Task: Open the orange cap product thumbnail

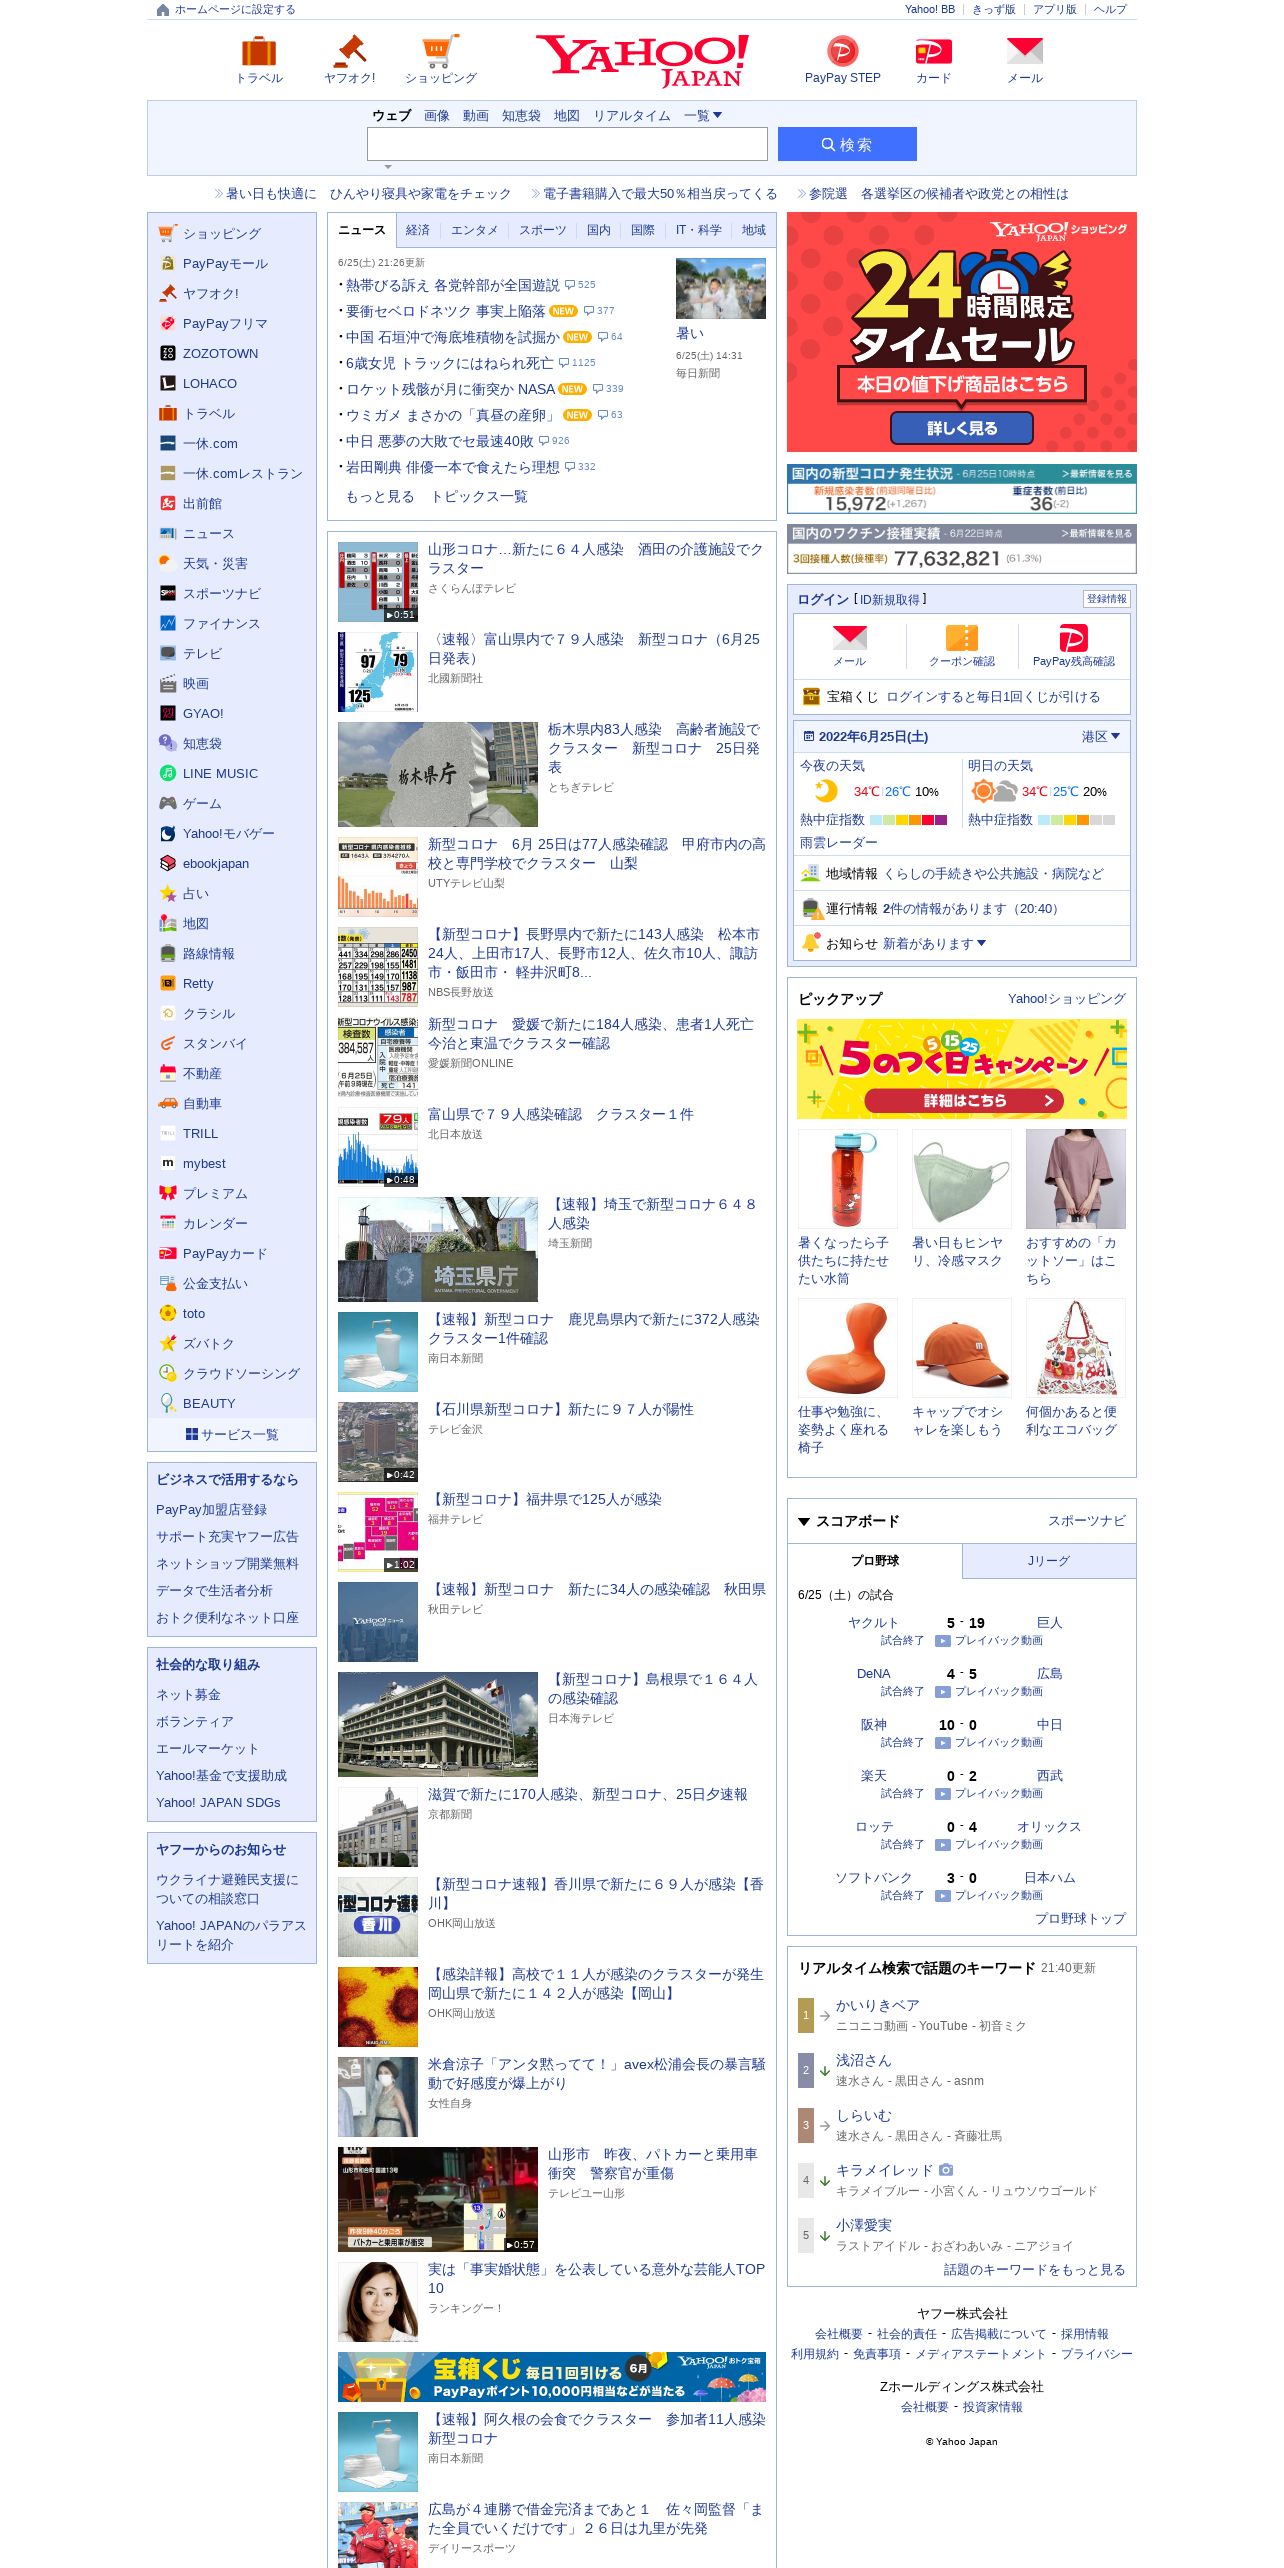Action: (x=962, y=1348)
